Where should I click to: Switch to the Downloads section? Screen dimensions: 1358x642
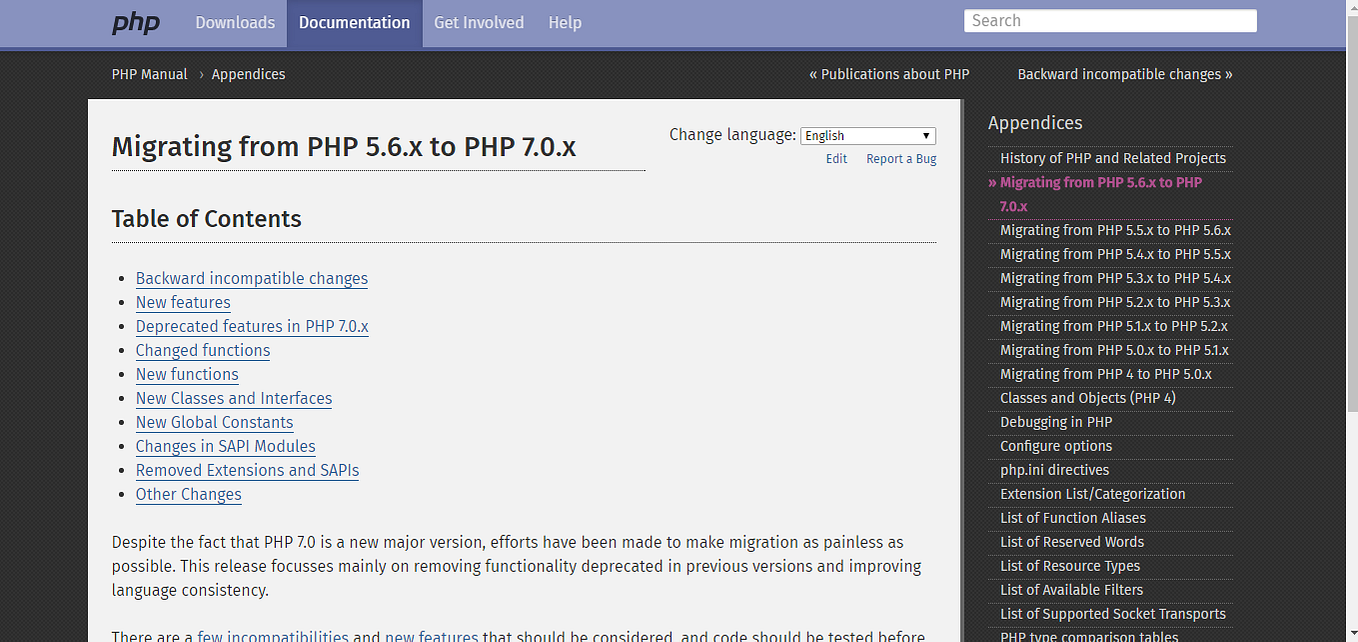(234, 22)
